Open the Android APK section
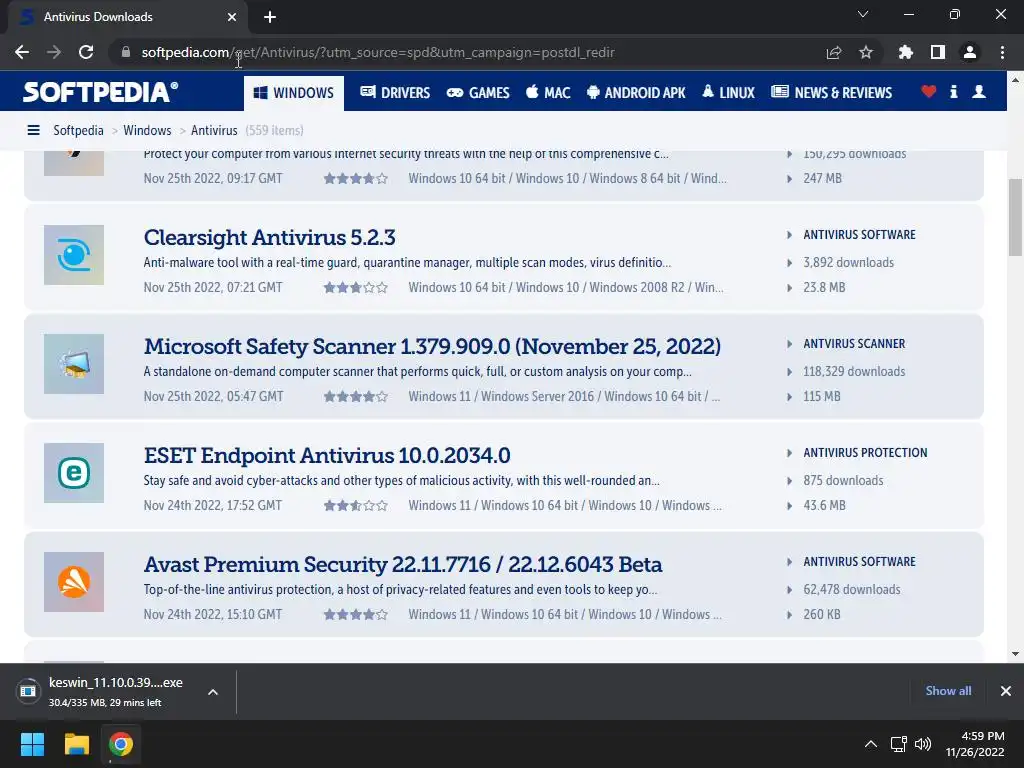Viewport: 1024px width, 768px height. 636,93
